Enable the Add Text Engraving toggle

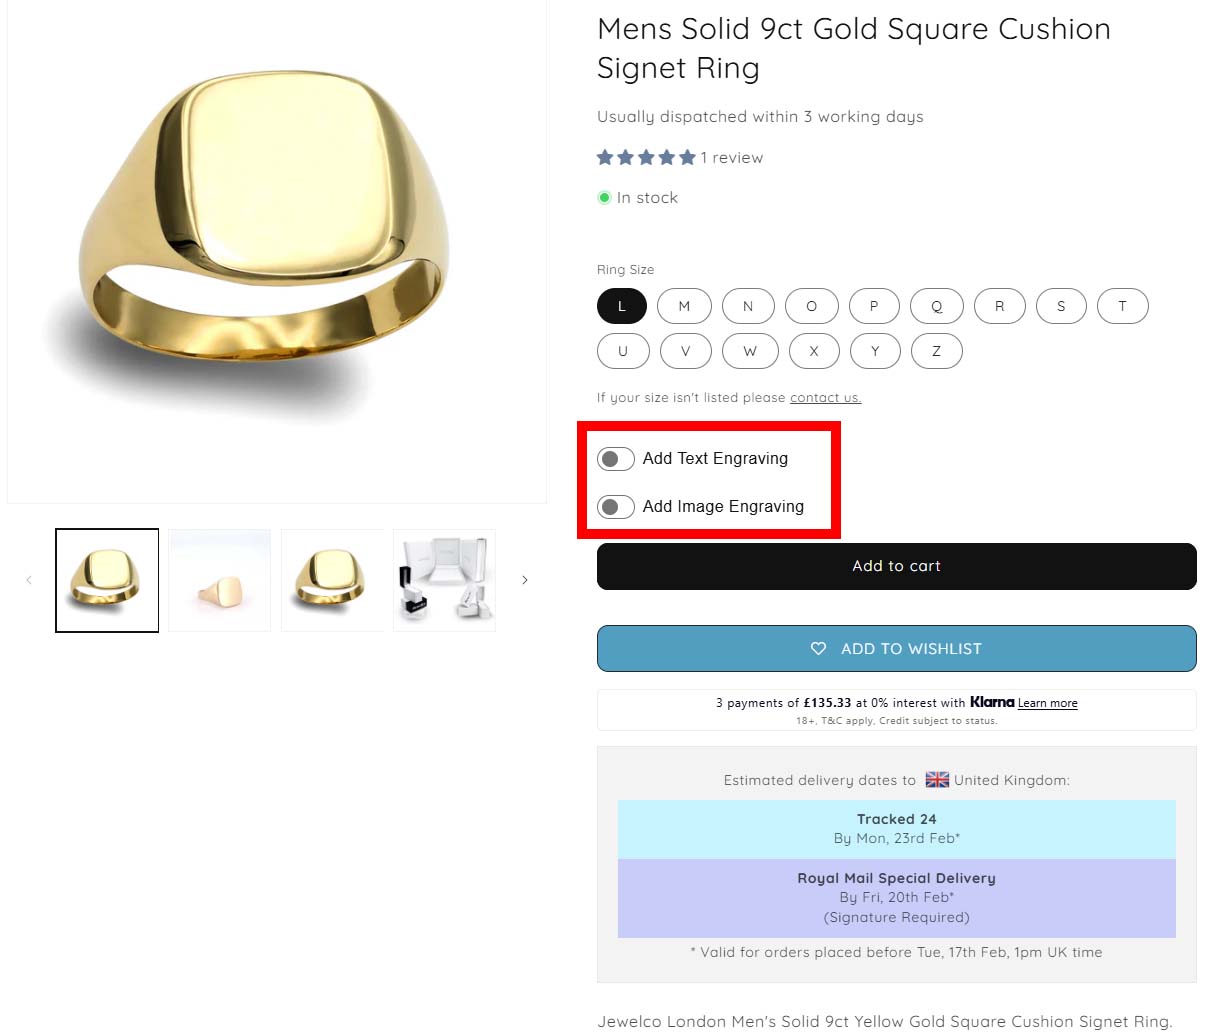click(616, 459)
